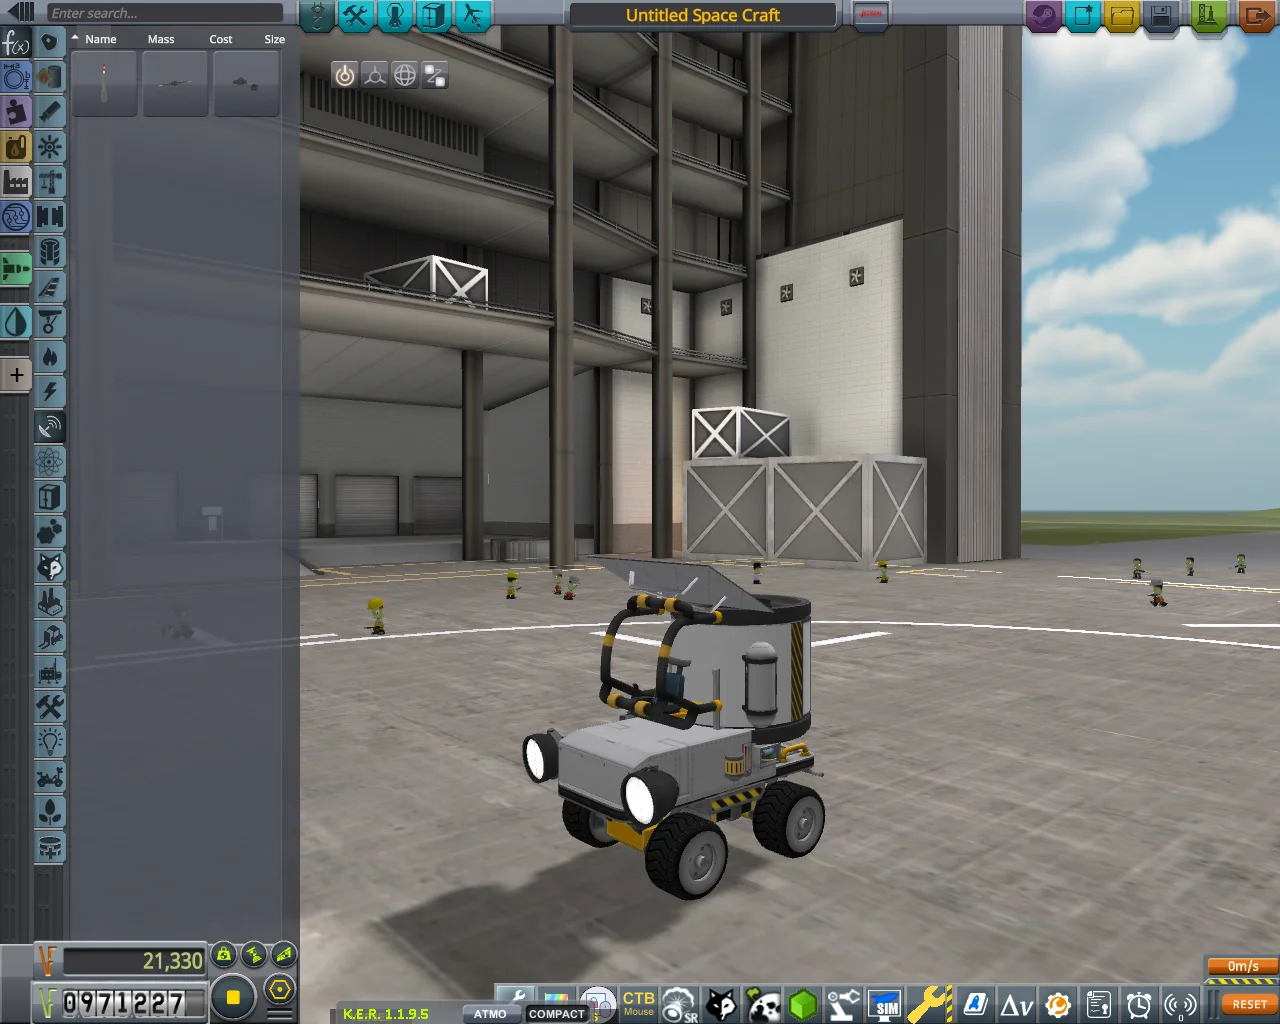Show the plant-leaf parts category
1280x1024 pixels.
(x=50, y=812)
